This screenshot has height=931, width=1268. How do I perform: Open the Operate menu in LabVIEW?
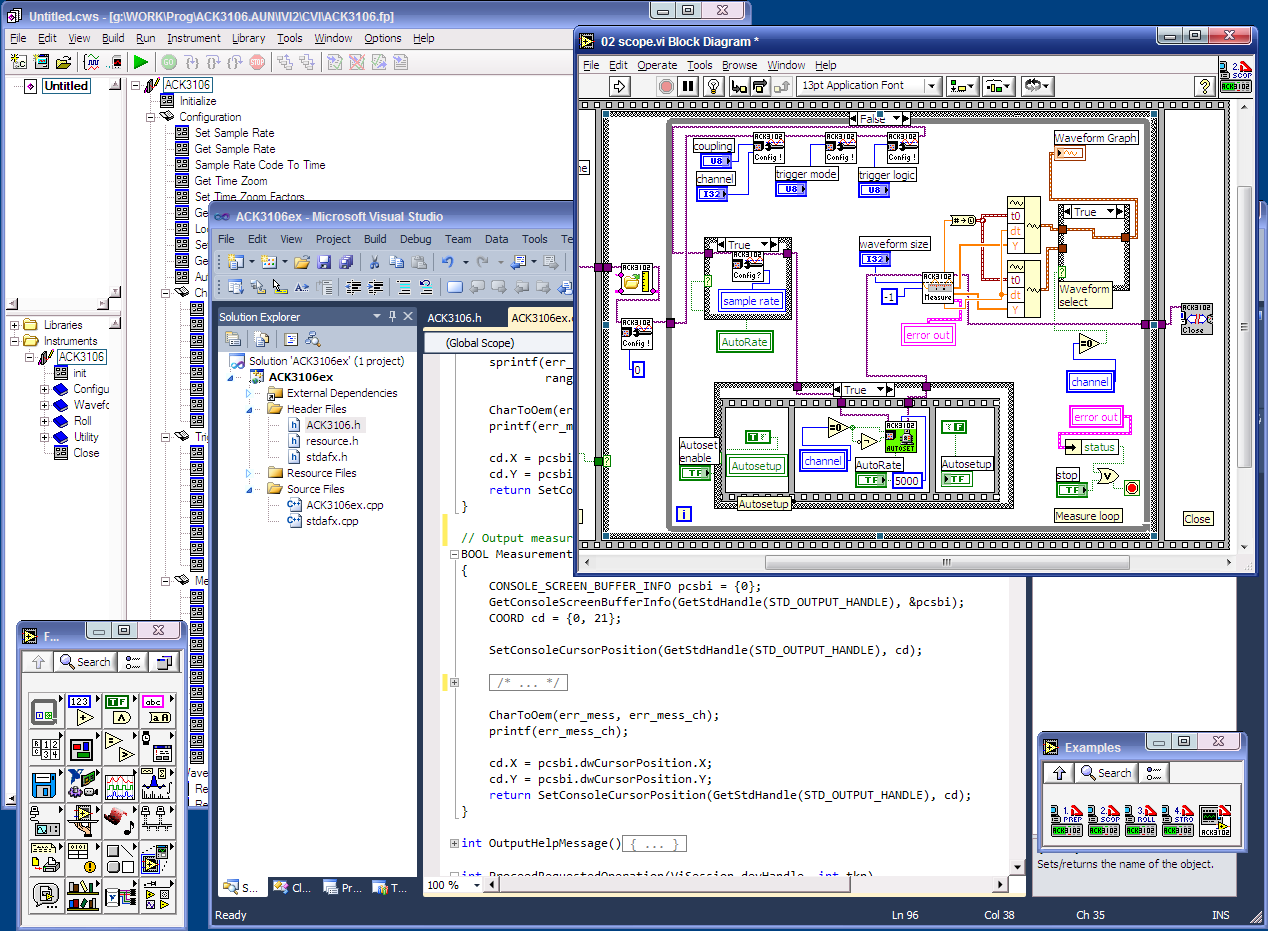point(659,65)
